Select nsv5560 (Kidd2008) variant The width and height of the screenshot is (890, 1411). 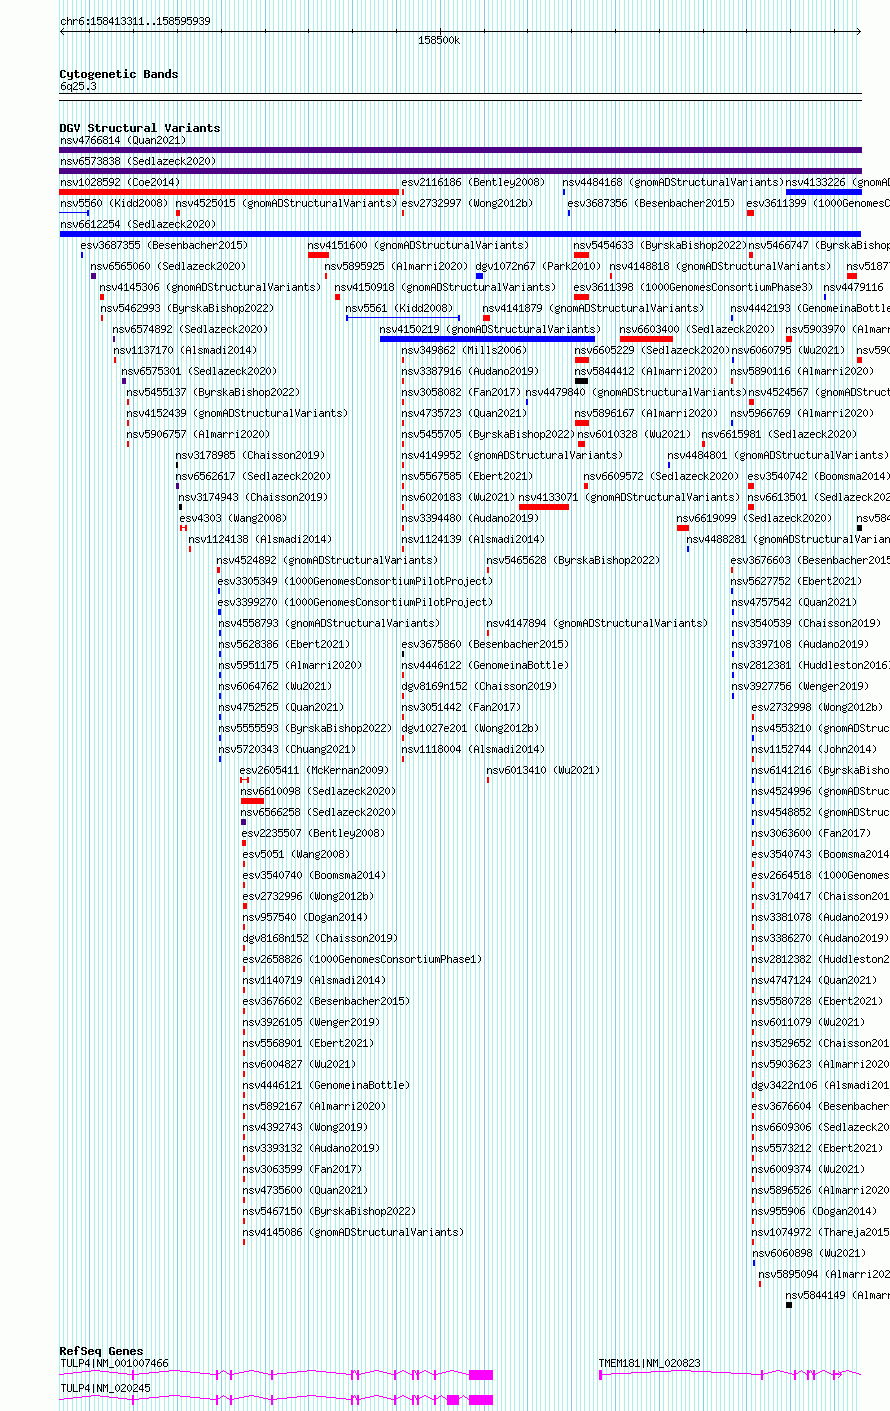point(114,203)
